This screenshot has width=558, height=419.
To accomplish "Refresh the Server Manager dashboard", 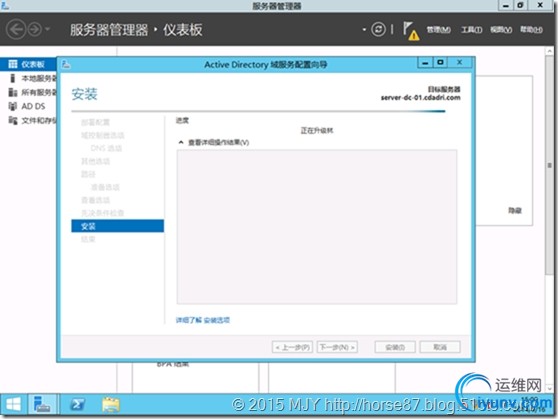I will 378,29.
